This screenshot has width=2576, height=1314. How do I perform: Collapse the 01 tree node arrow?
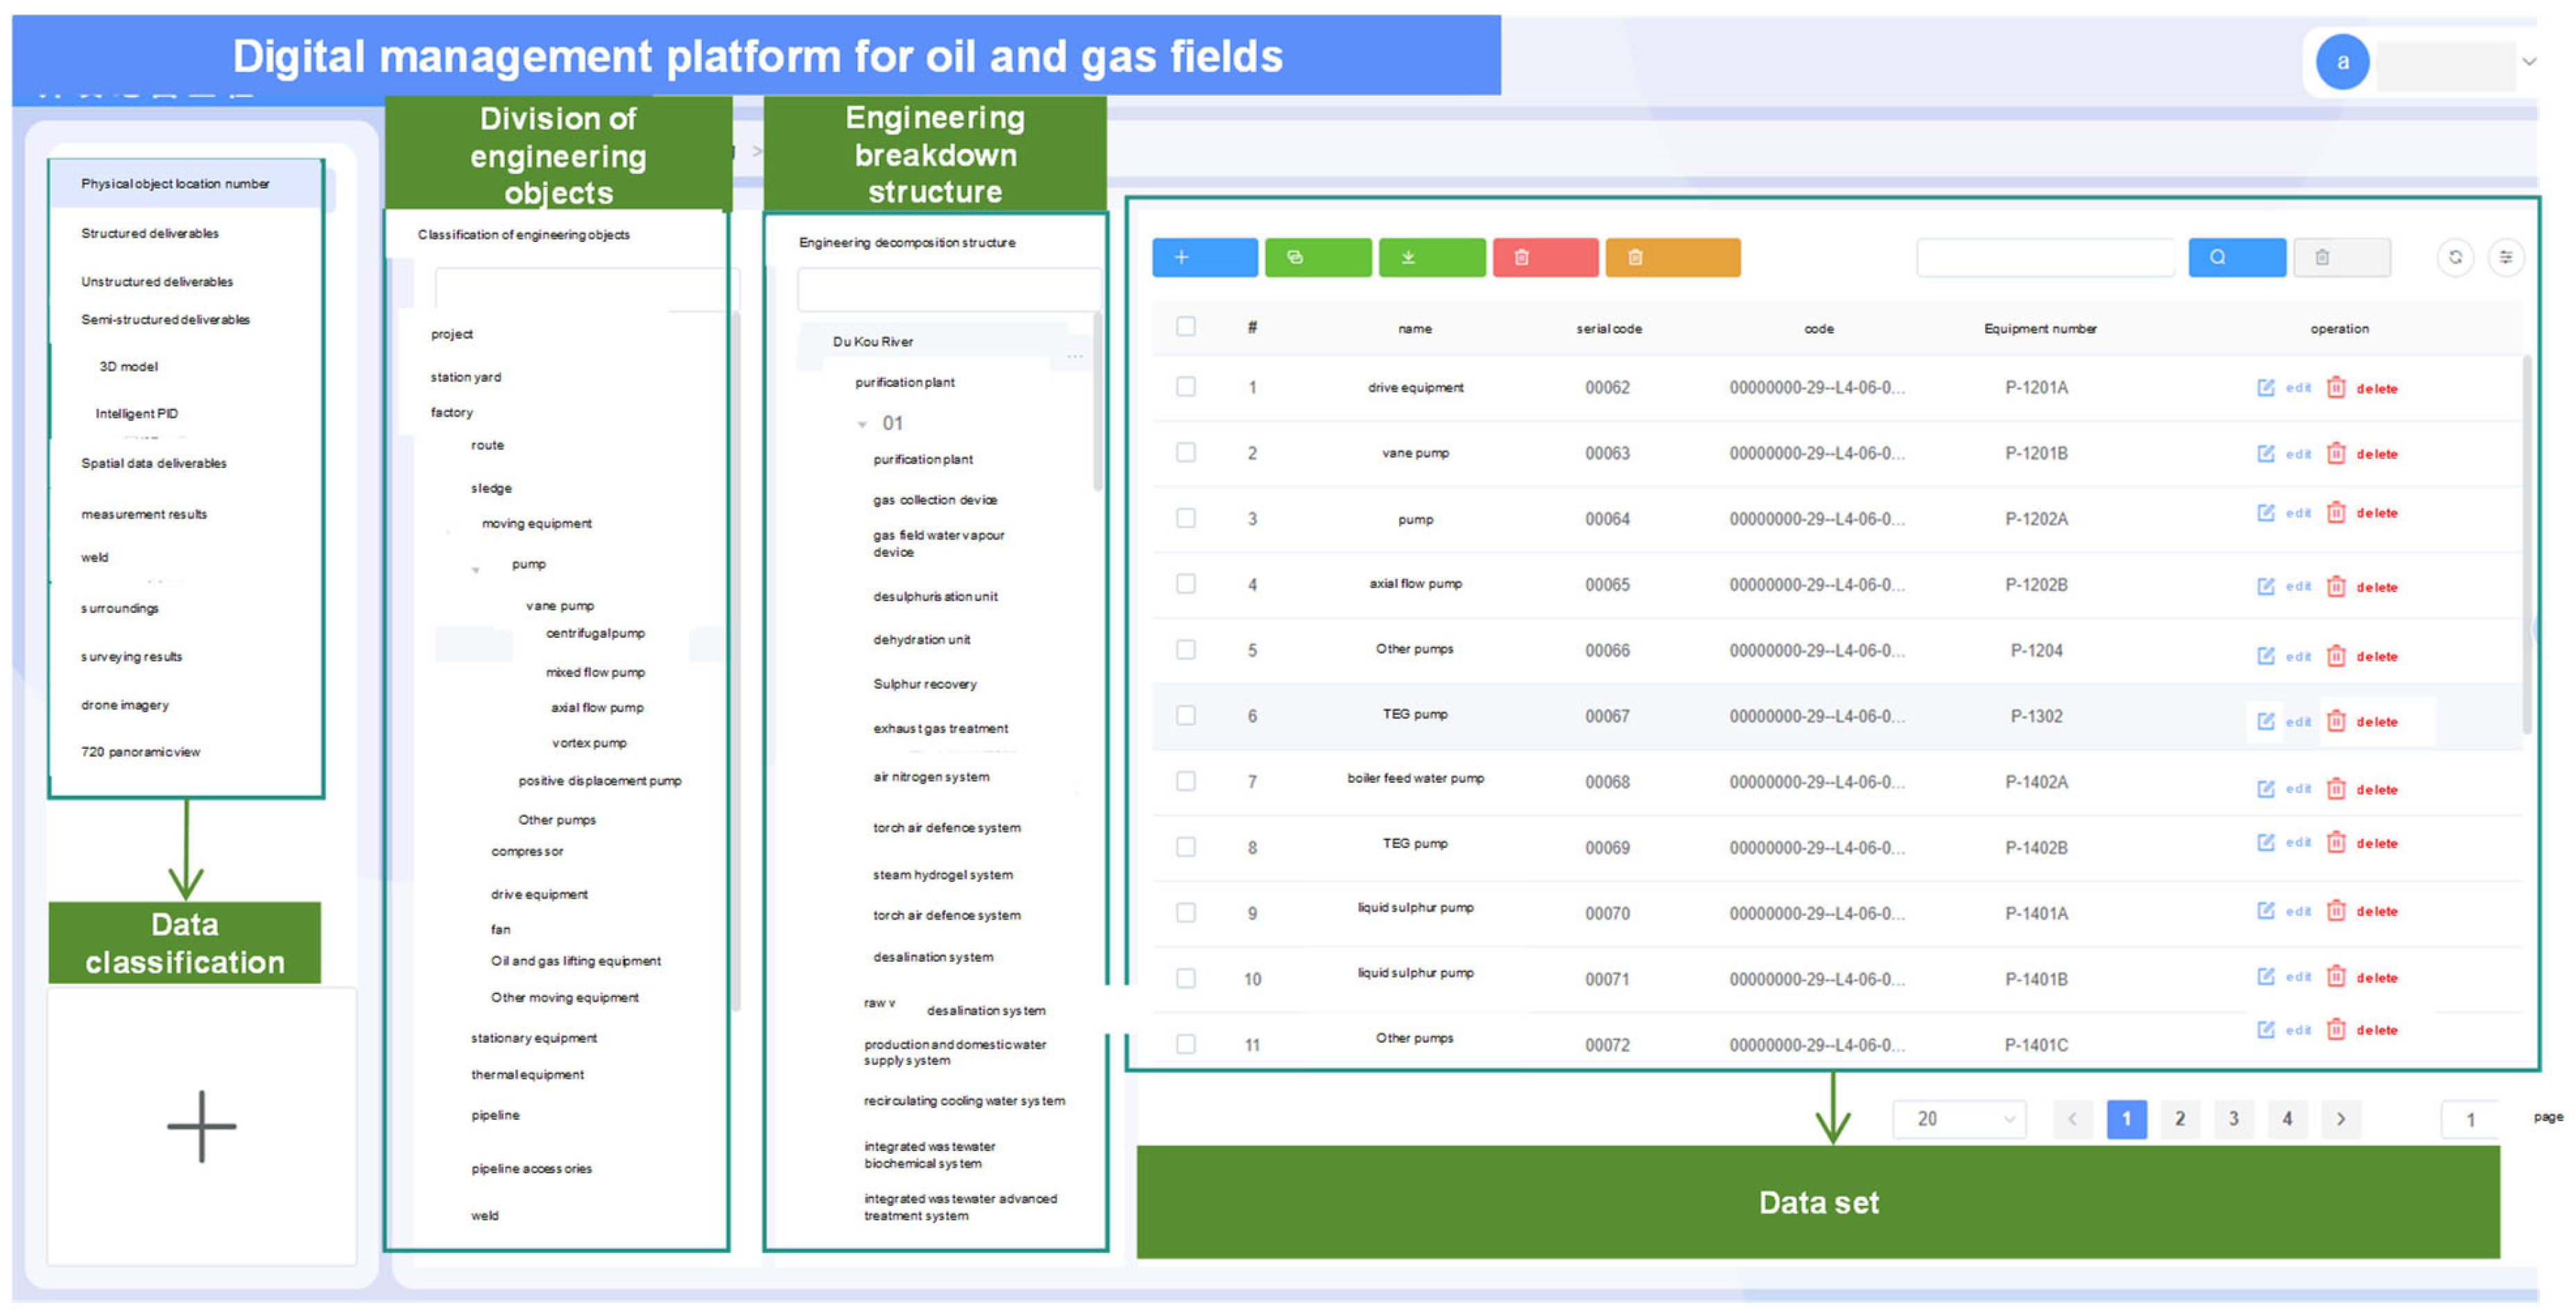(x=862, y=424)
